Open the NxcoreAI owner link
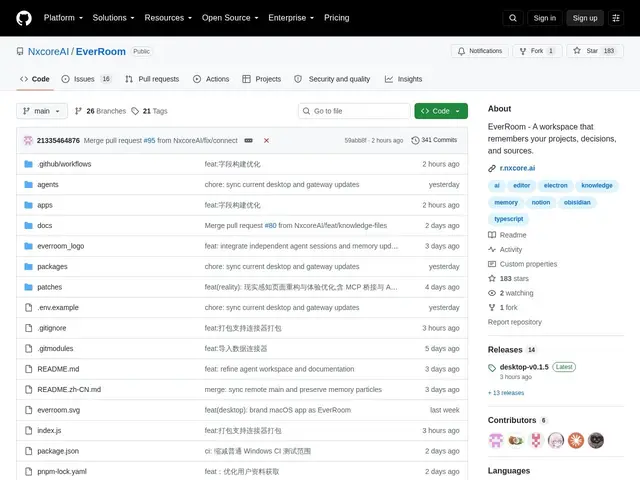Screen dimensions: 640x480 click(x=48, y=52)
